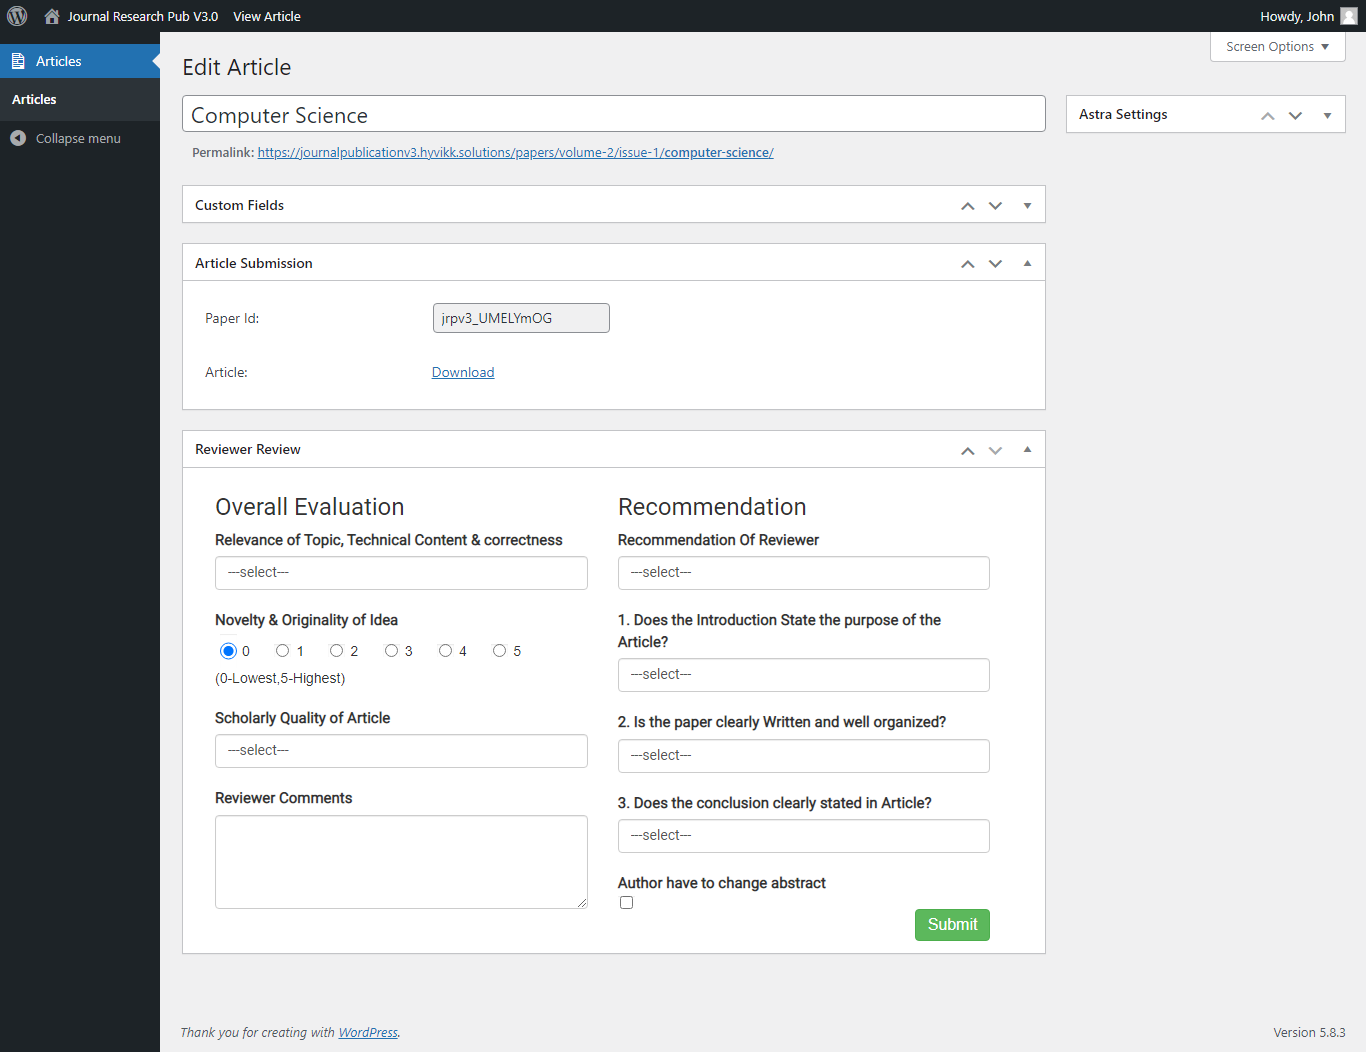
Task: Click the WordPress logo icon
Action: (17, 16)
